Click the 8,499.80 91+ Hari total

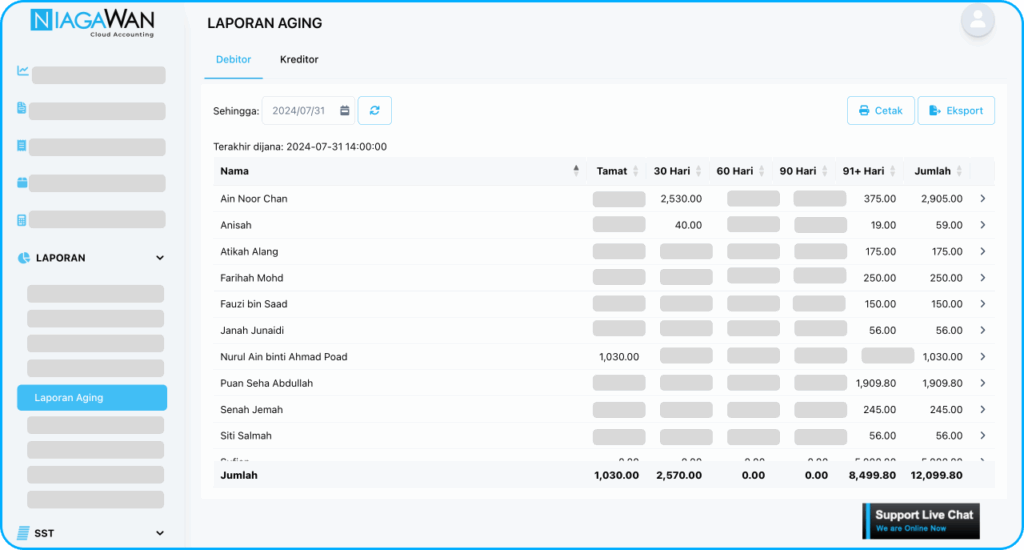click(872, 475)
